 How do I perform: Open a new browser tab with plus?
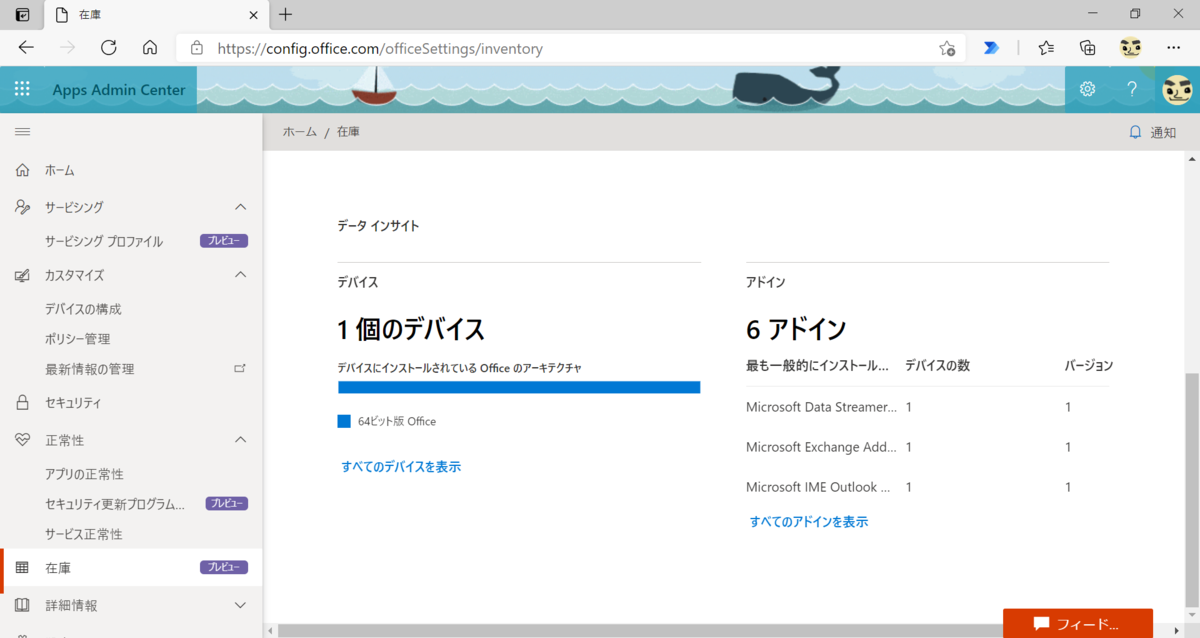286,14
